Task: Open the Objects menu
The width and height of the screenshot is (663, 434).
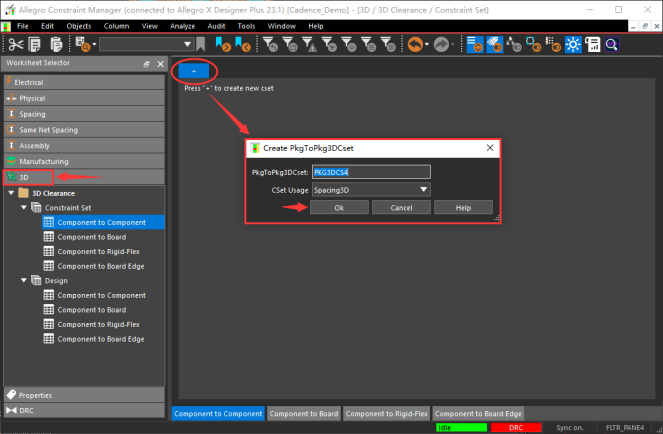Action: pos(79,26)
